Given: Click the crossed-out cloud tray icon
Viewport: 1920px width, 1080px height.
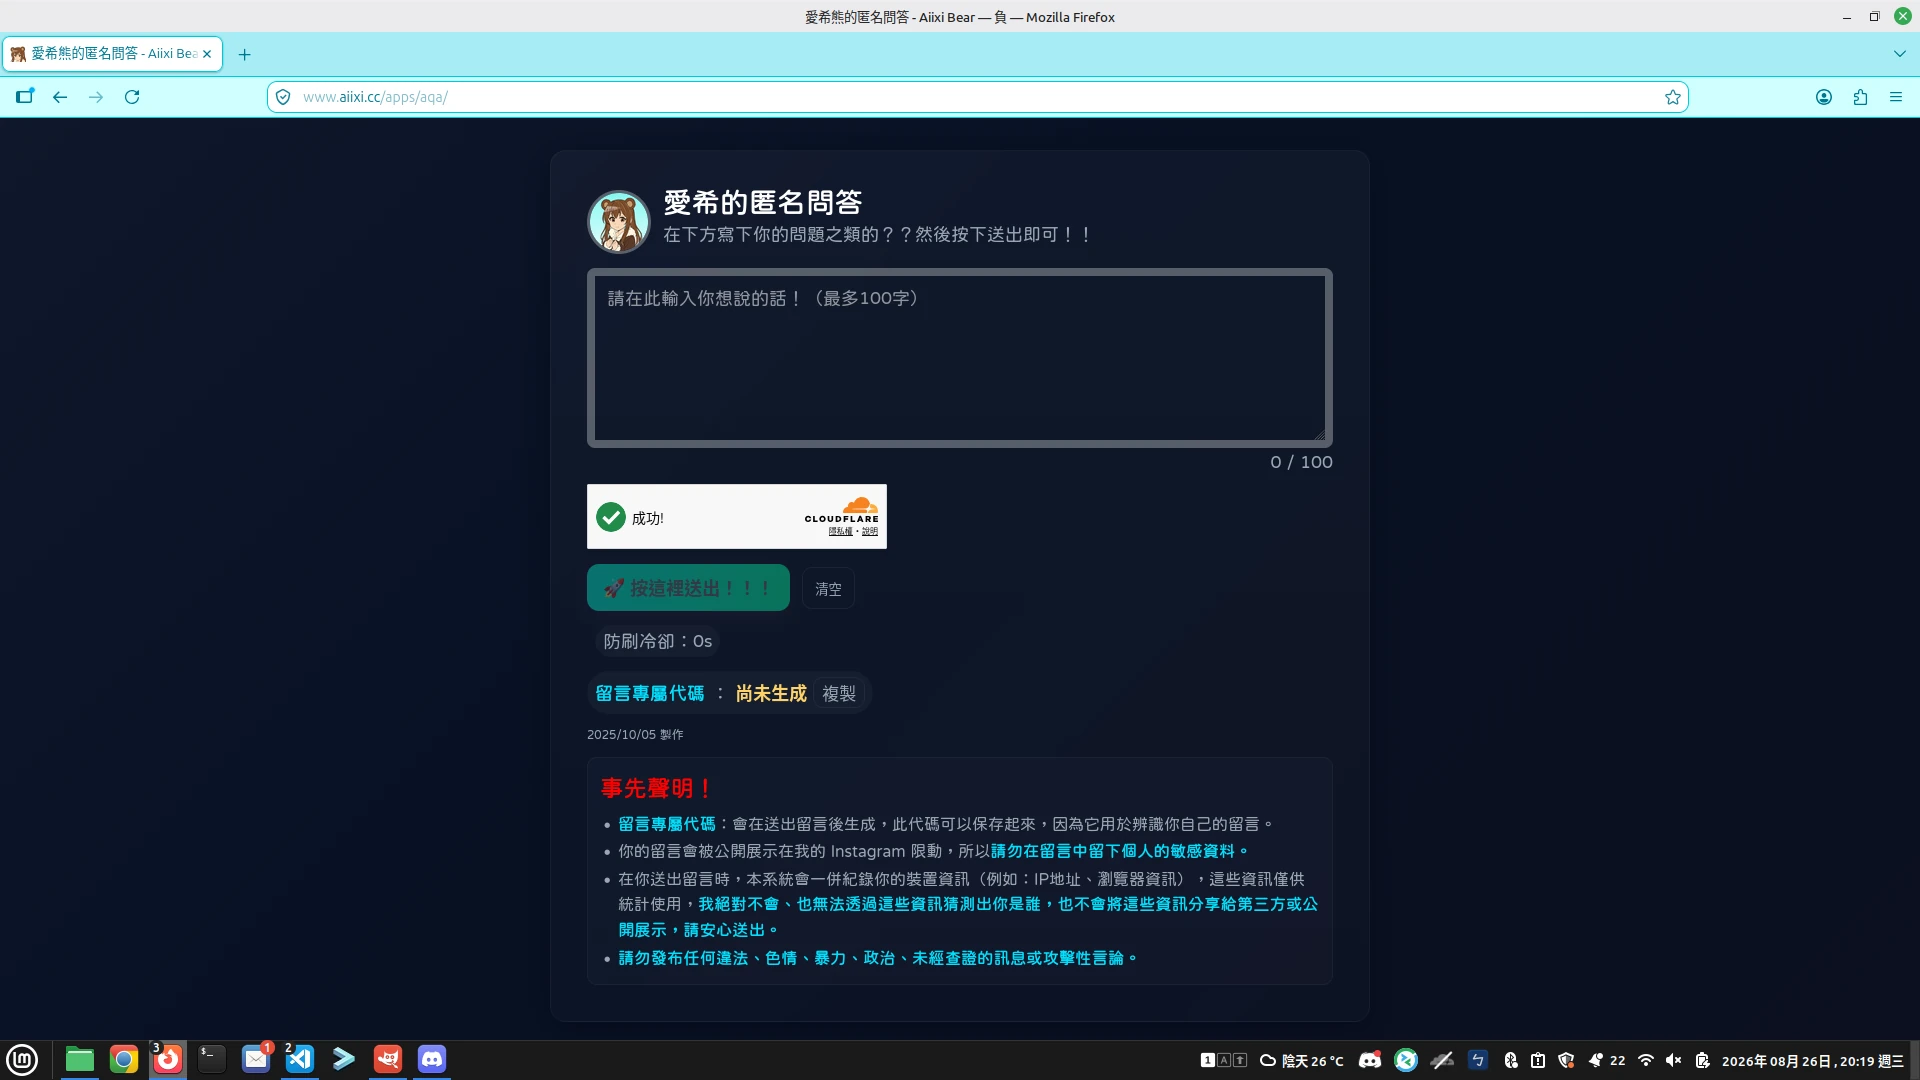Looking at the screenshot, I should click(1442, 1060).
